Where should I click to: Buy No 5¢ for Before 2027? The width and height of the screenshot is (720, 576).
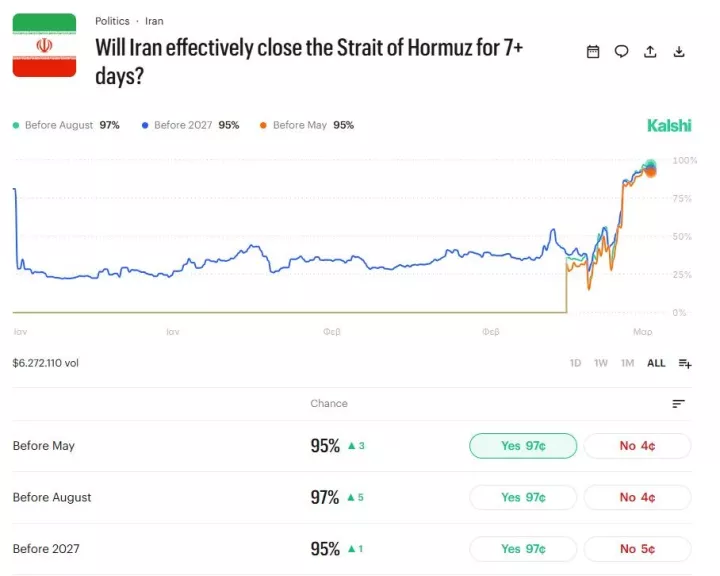tap(637, 549)
